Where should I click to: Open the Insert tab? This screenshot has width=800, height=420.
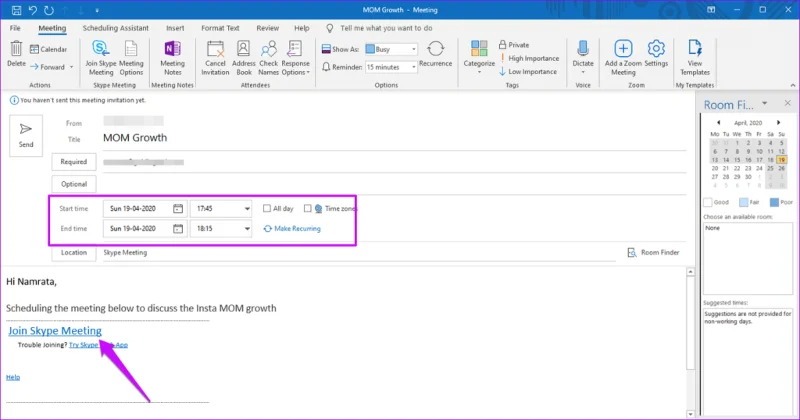coord(175,28)
